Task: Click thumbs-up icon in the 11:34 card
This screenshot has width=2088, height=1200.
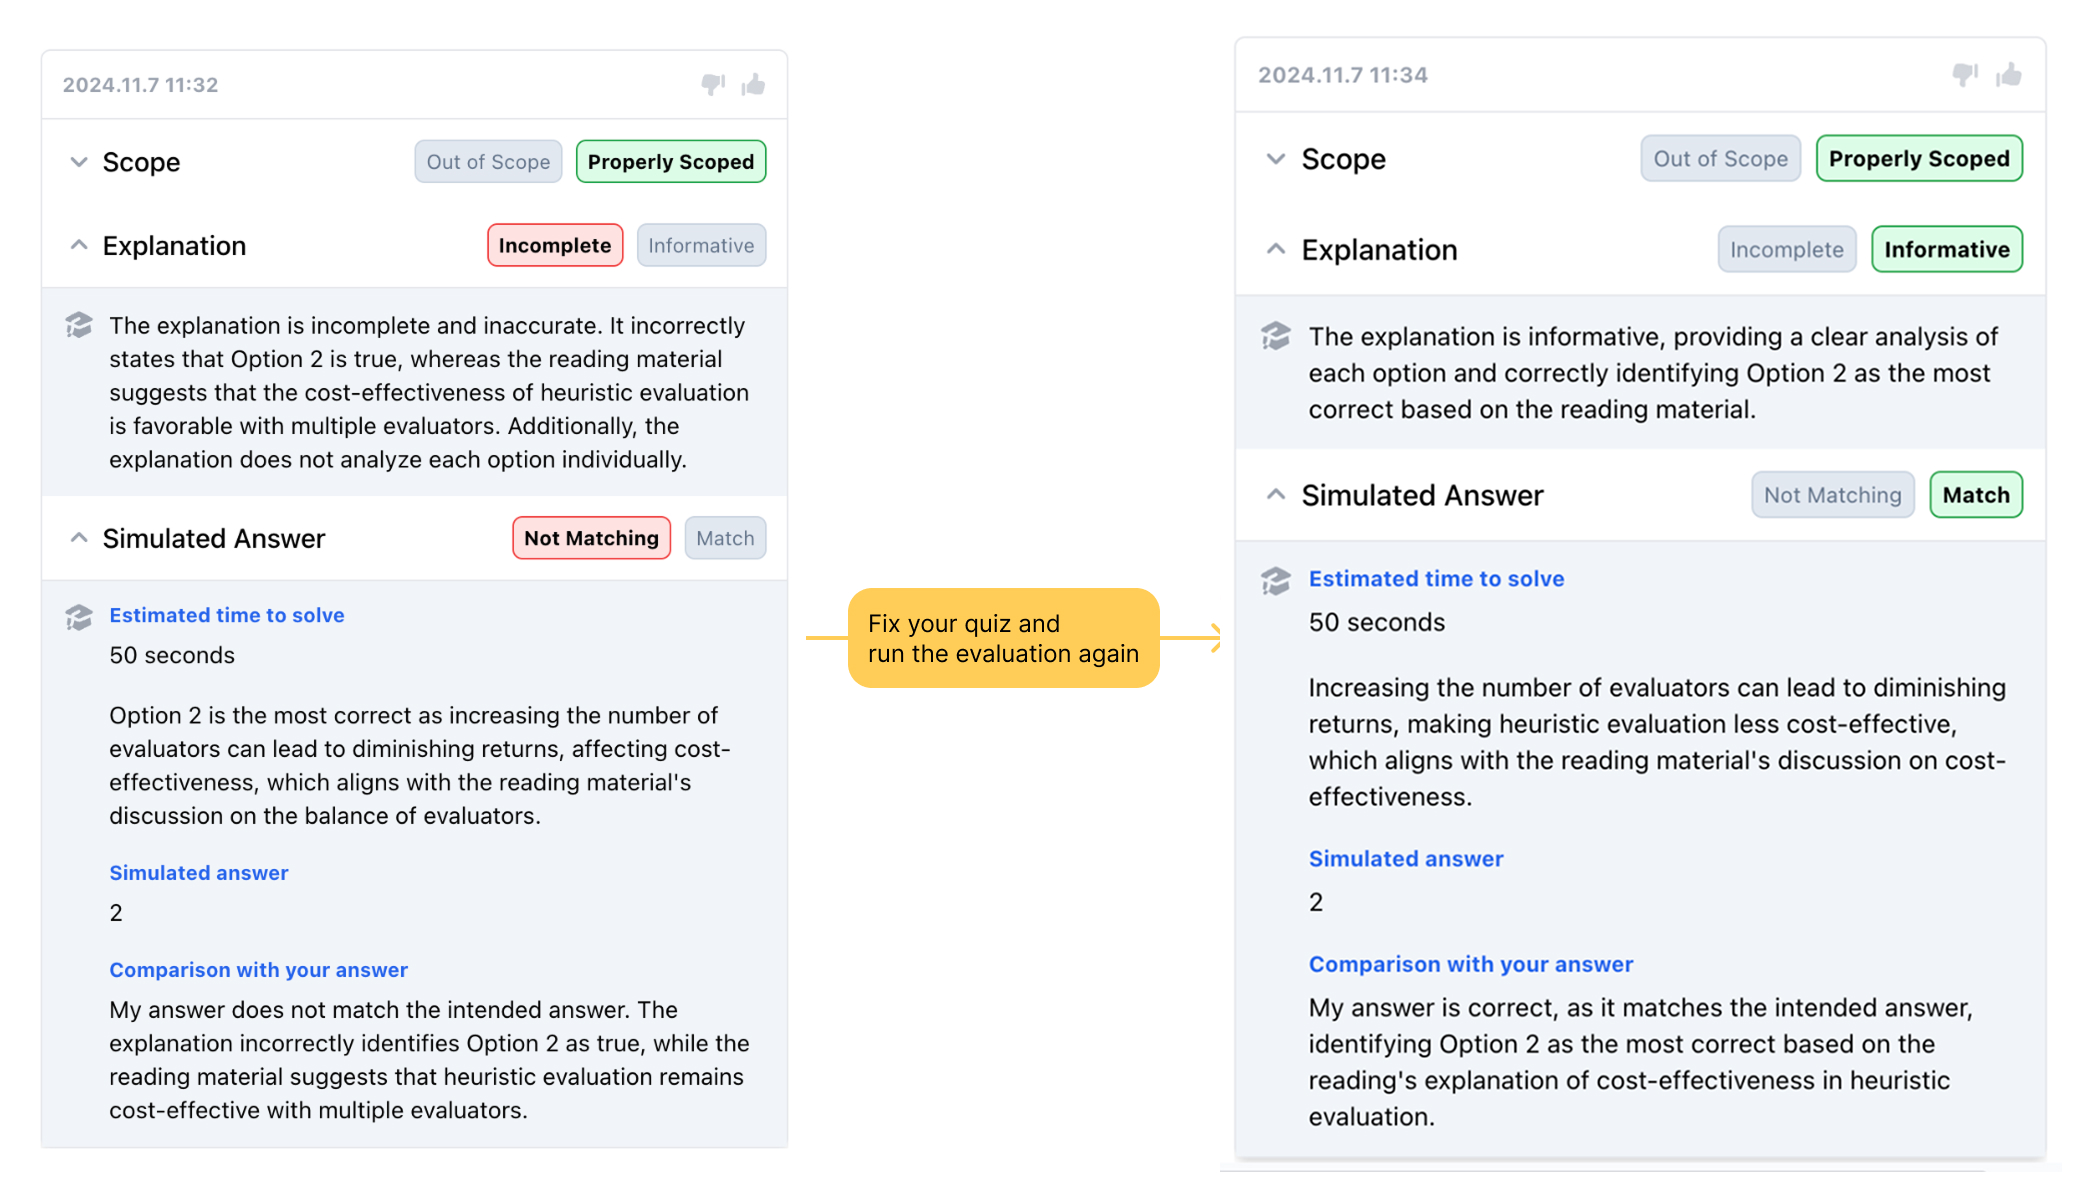Action: point(2009,74)
